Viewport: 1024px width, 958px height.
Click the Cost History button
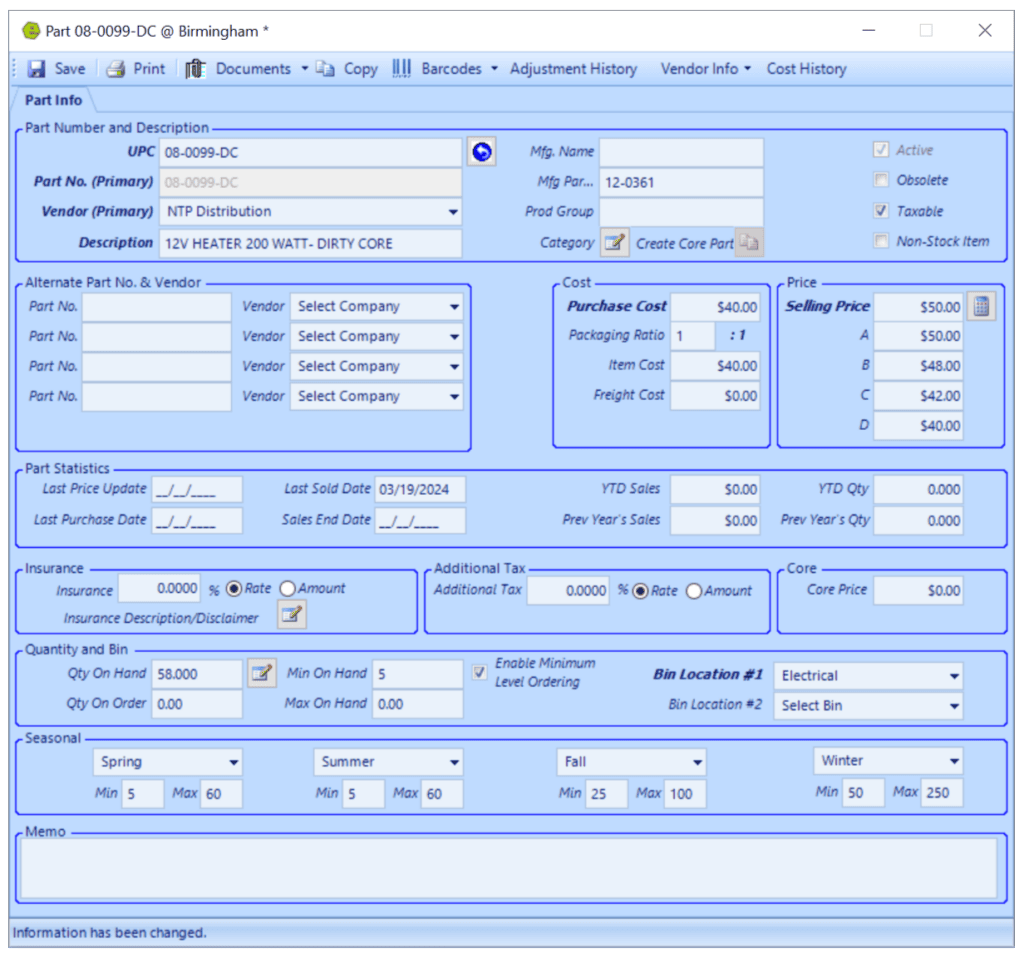click(x=806, y=68)
